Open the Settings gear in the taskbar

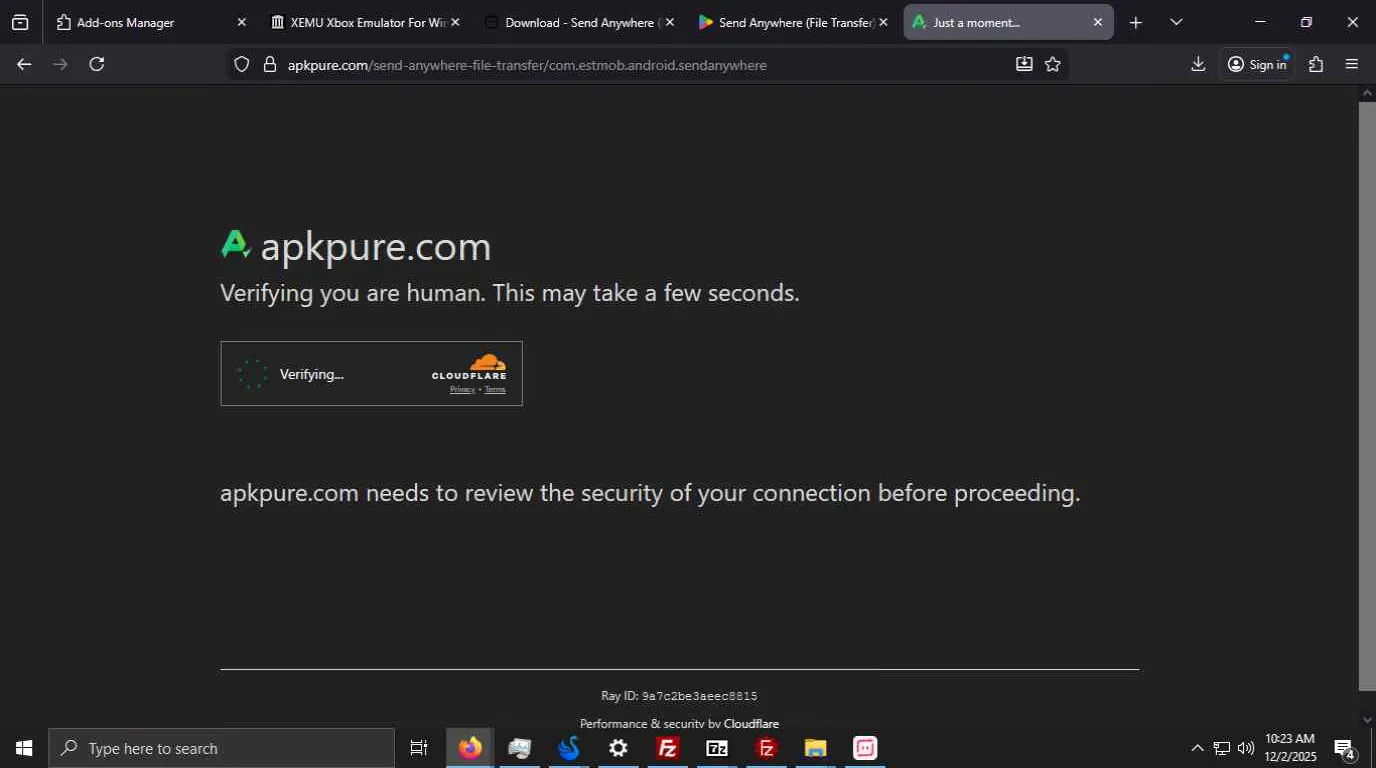click(x=619, y=748)
